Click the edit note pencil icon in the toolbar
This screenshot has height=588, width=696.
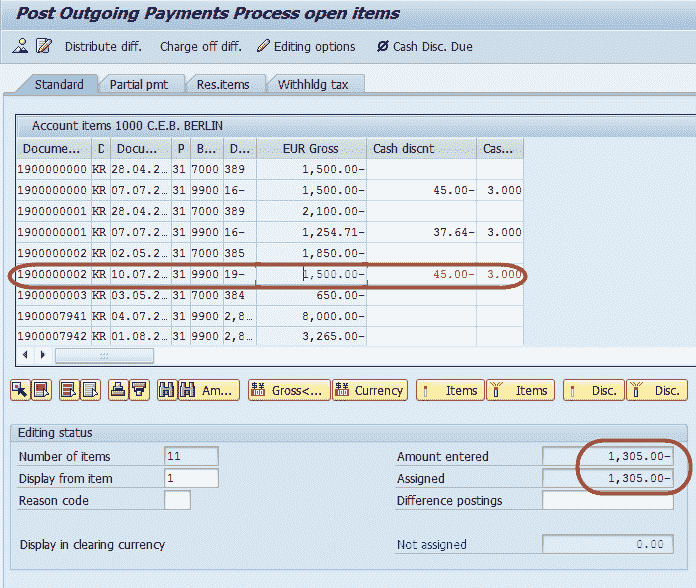coord(44,46)
